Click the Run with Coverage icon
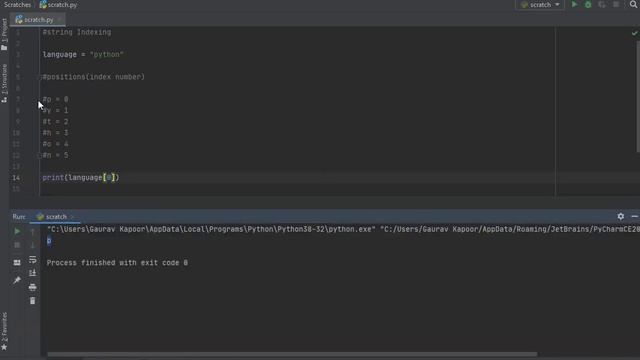Screen dimensions: 640x360 pyautogui.click(x=602, y=4)
